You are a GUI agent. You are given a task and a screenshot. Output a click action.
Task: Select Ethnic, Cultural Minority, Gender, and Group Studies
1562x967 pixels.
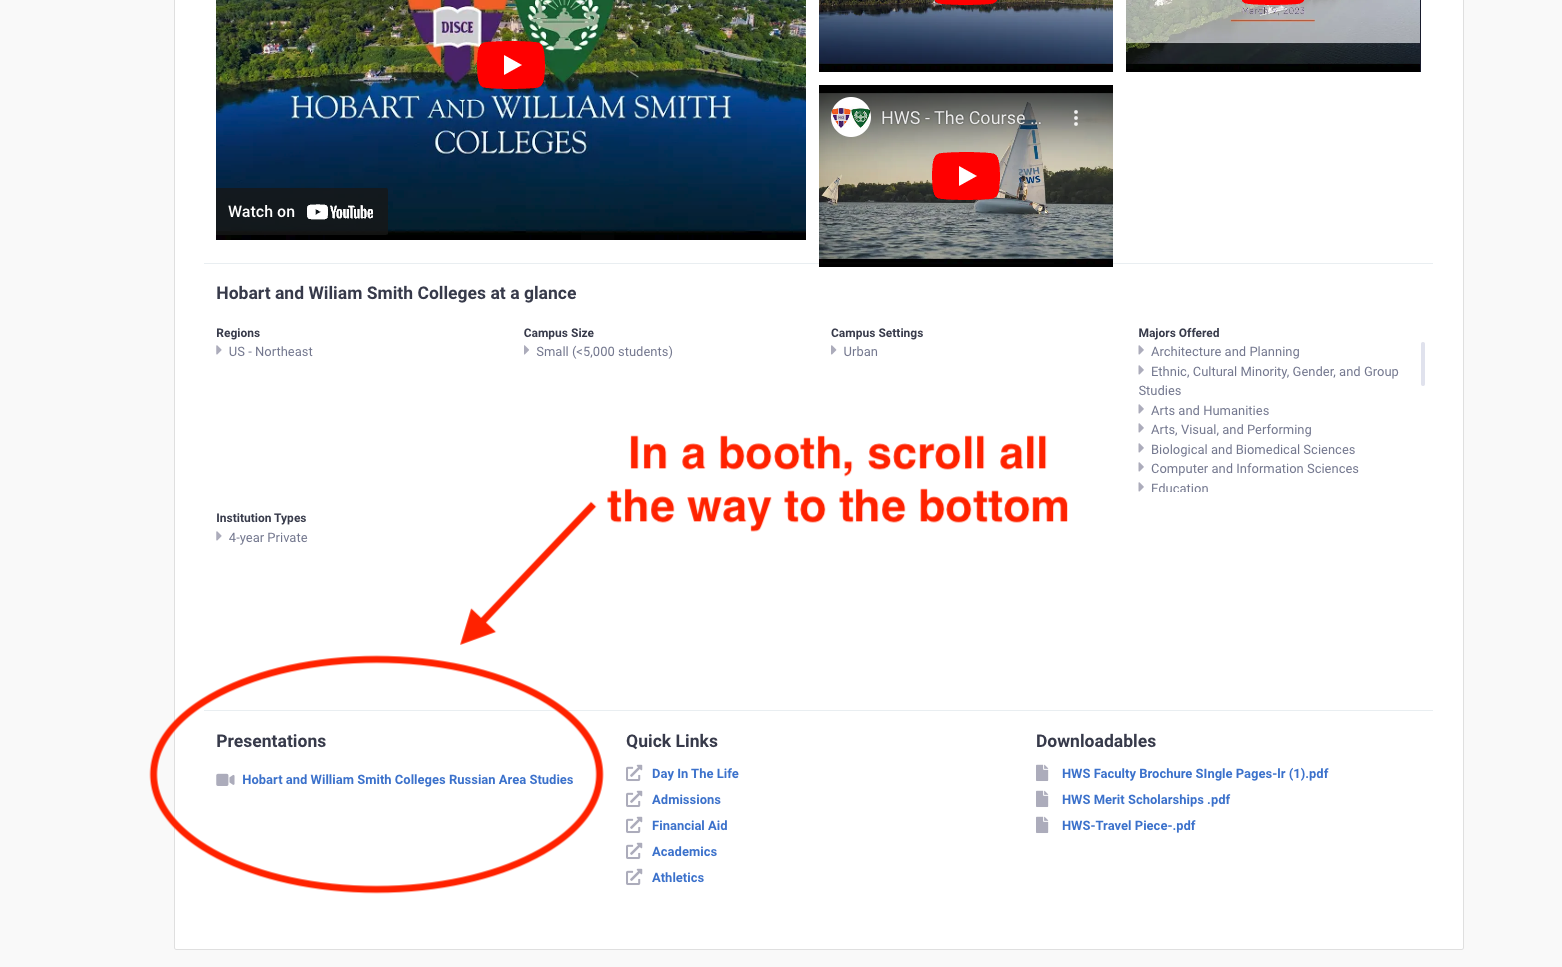(1268, 381)
